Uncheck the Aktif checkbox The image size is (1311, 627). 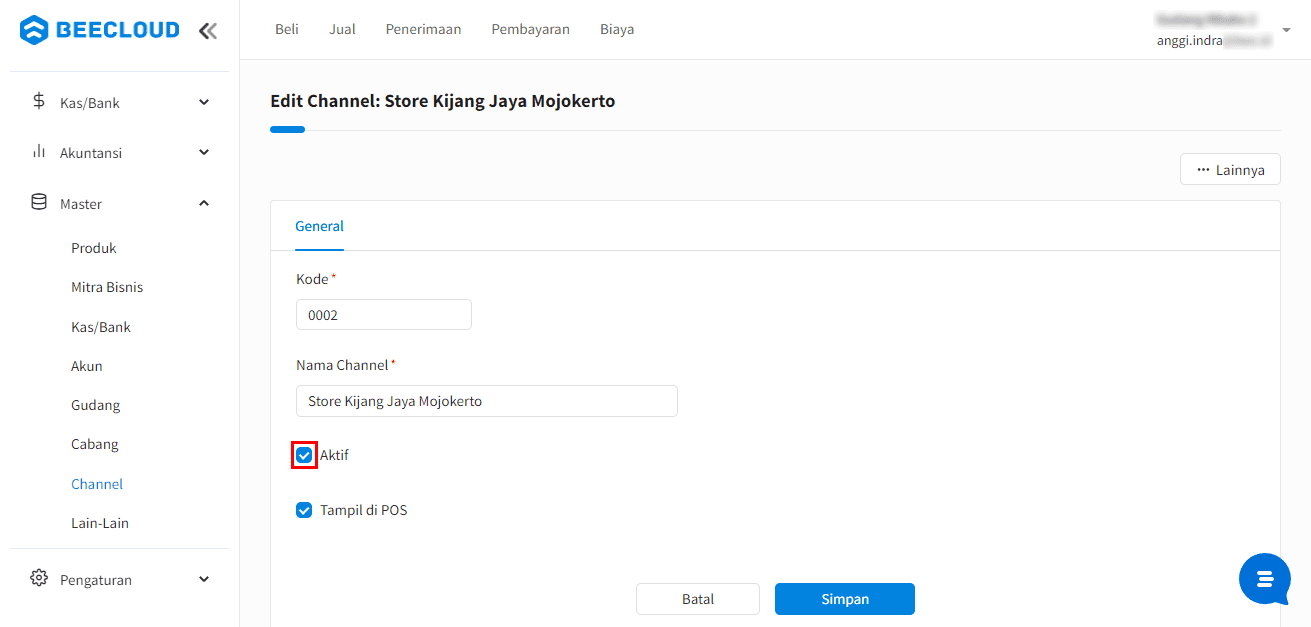[x=304, y=455]
